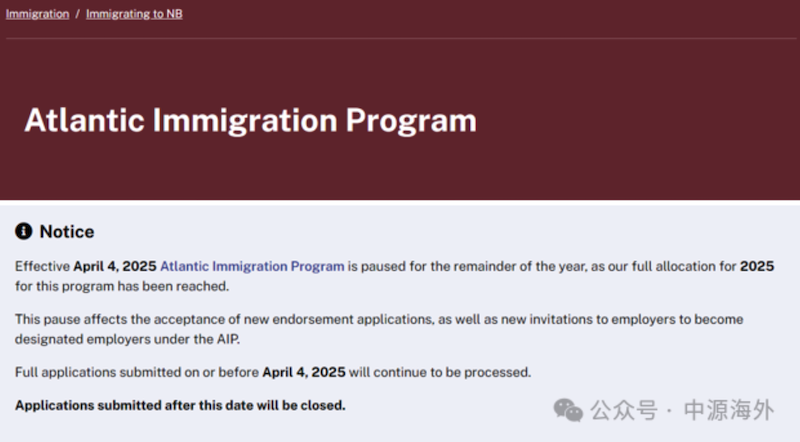800x442 pixels.
Task: Click bold April 4, 2025 after Effective
Action: [115, 267]
